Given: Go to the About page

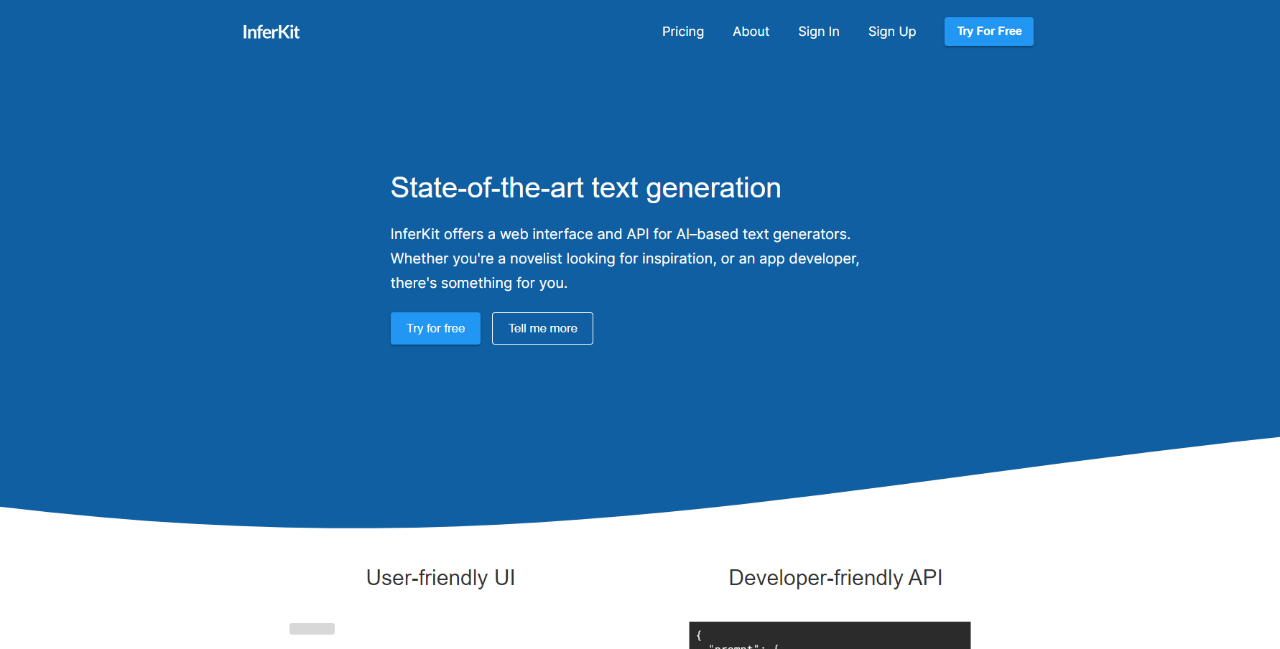Looking at the screenshot, I should (x=751, y=31).
